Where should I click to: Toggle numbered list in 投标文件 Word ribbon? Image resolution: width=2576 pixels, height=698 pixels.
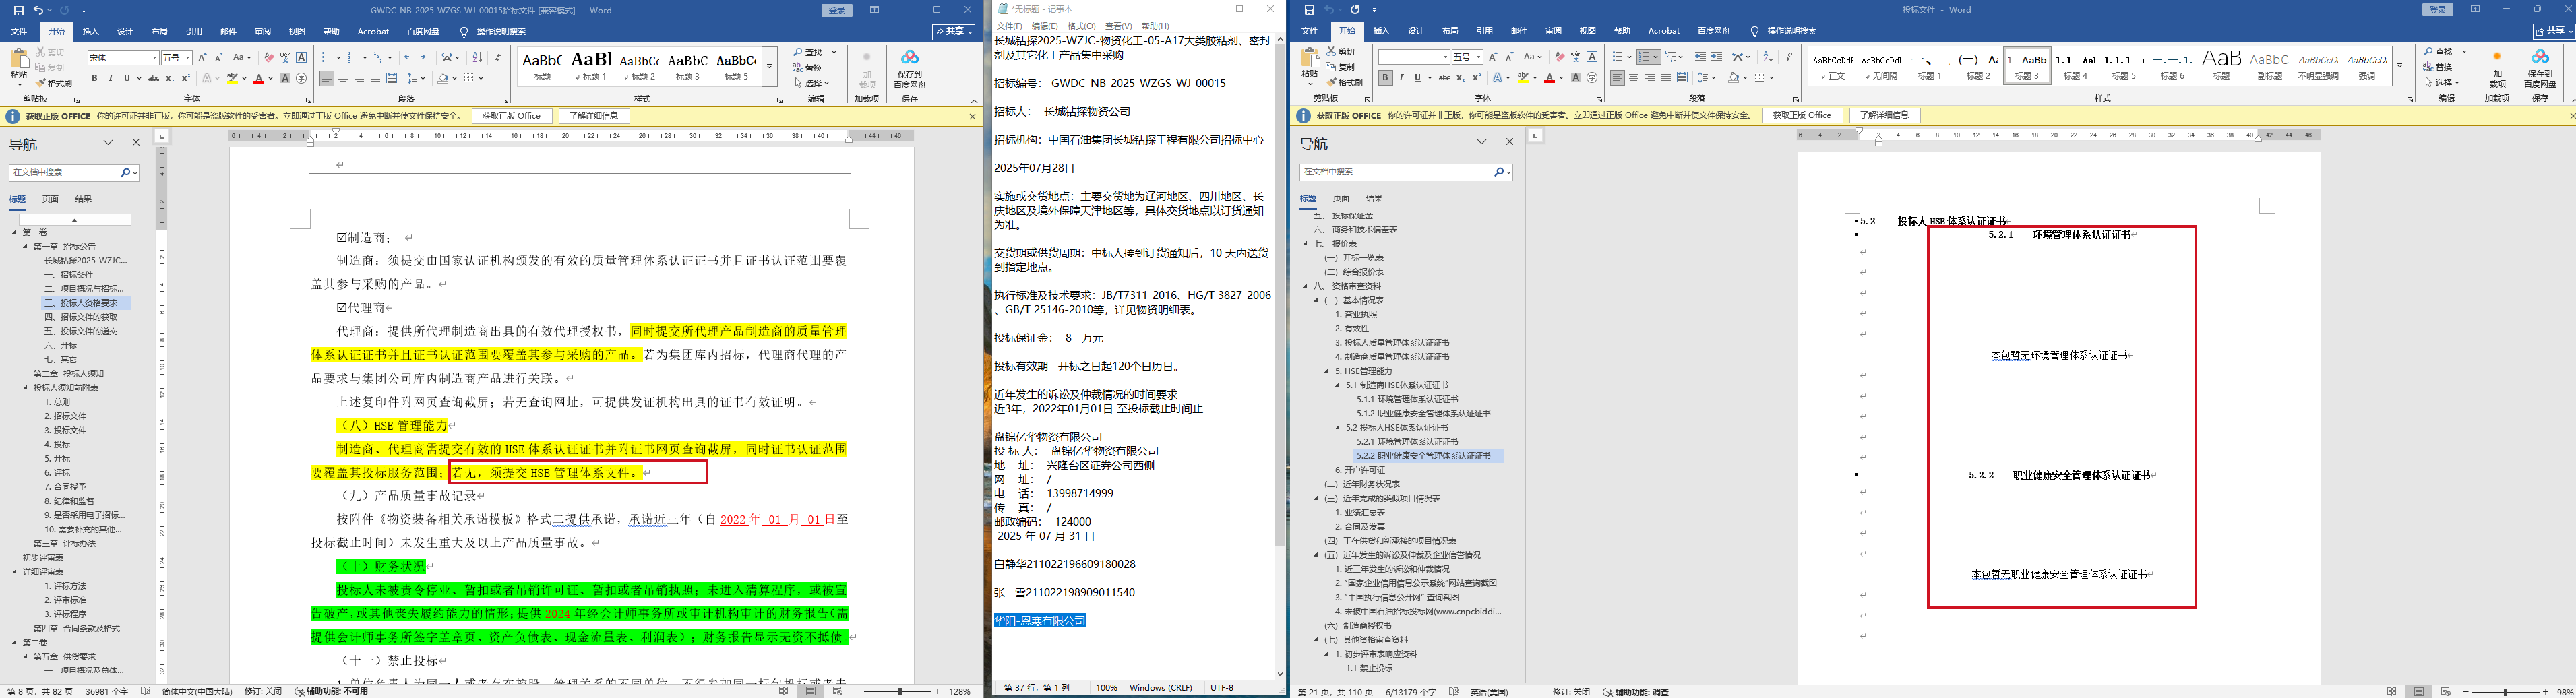[1645, 57]
